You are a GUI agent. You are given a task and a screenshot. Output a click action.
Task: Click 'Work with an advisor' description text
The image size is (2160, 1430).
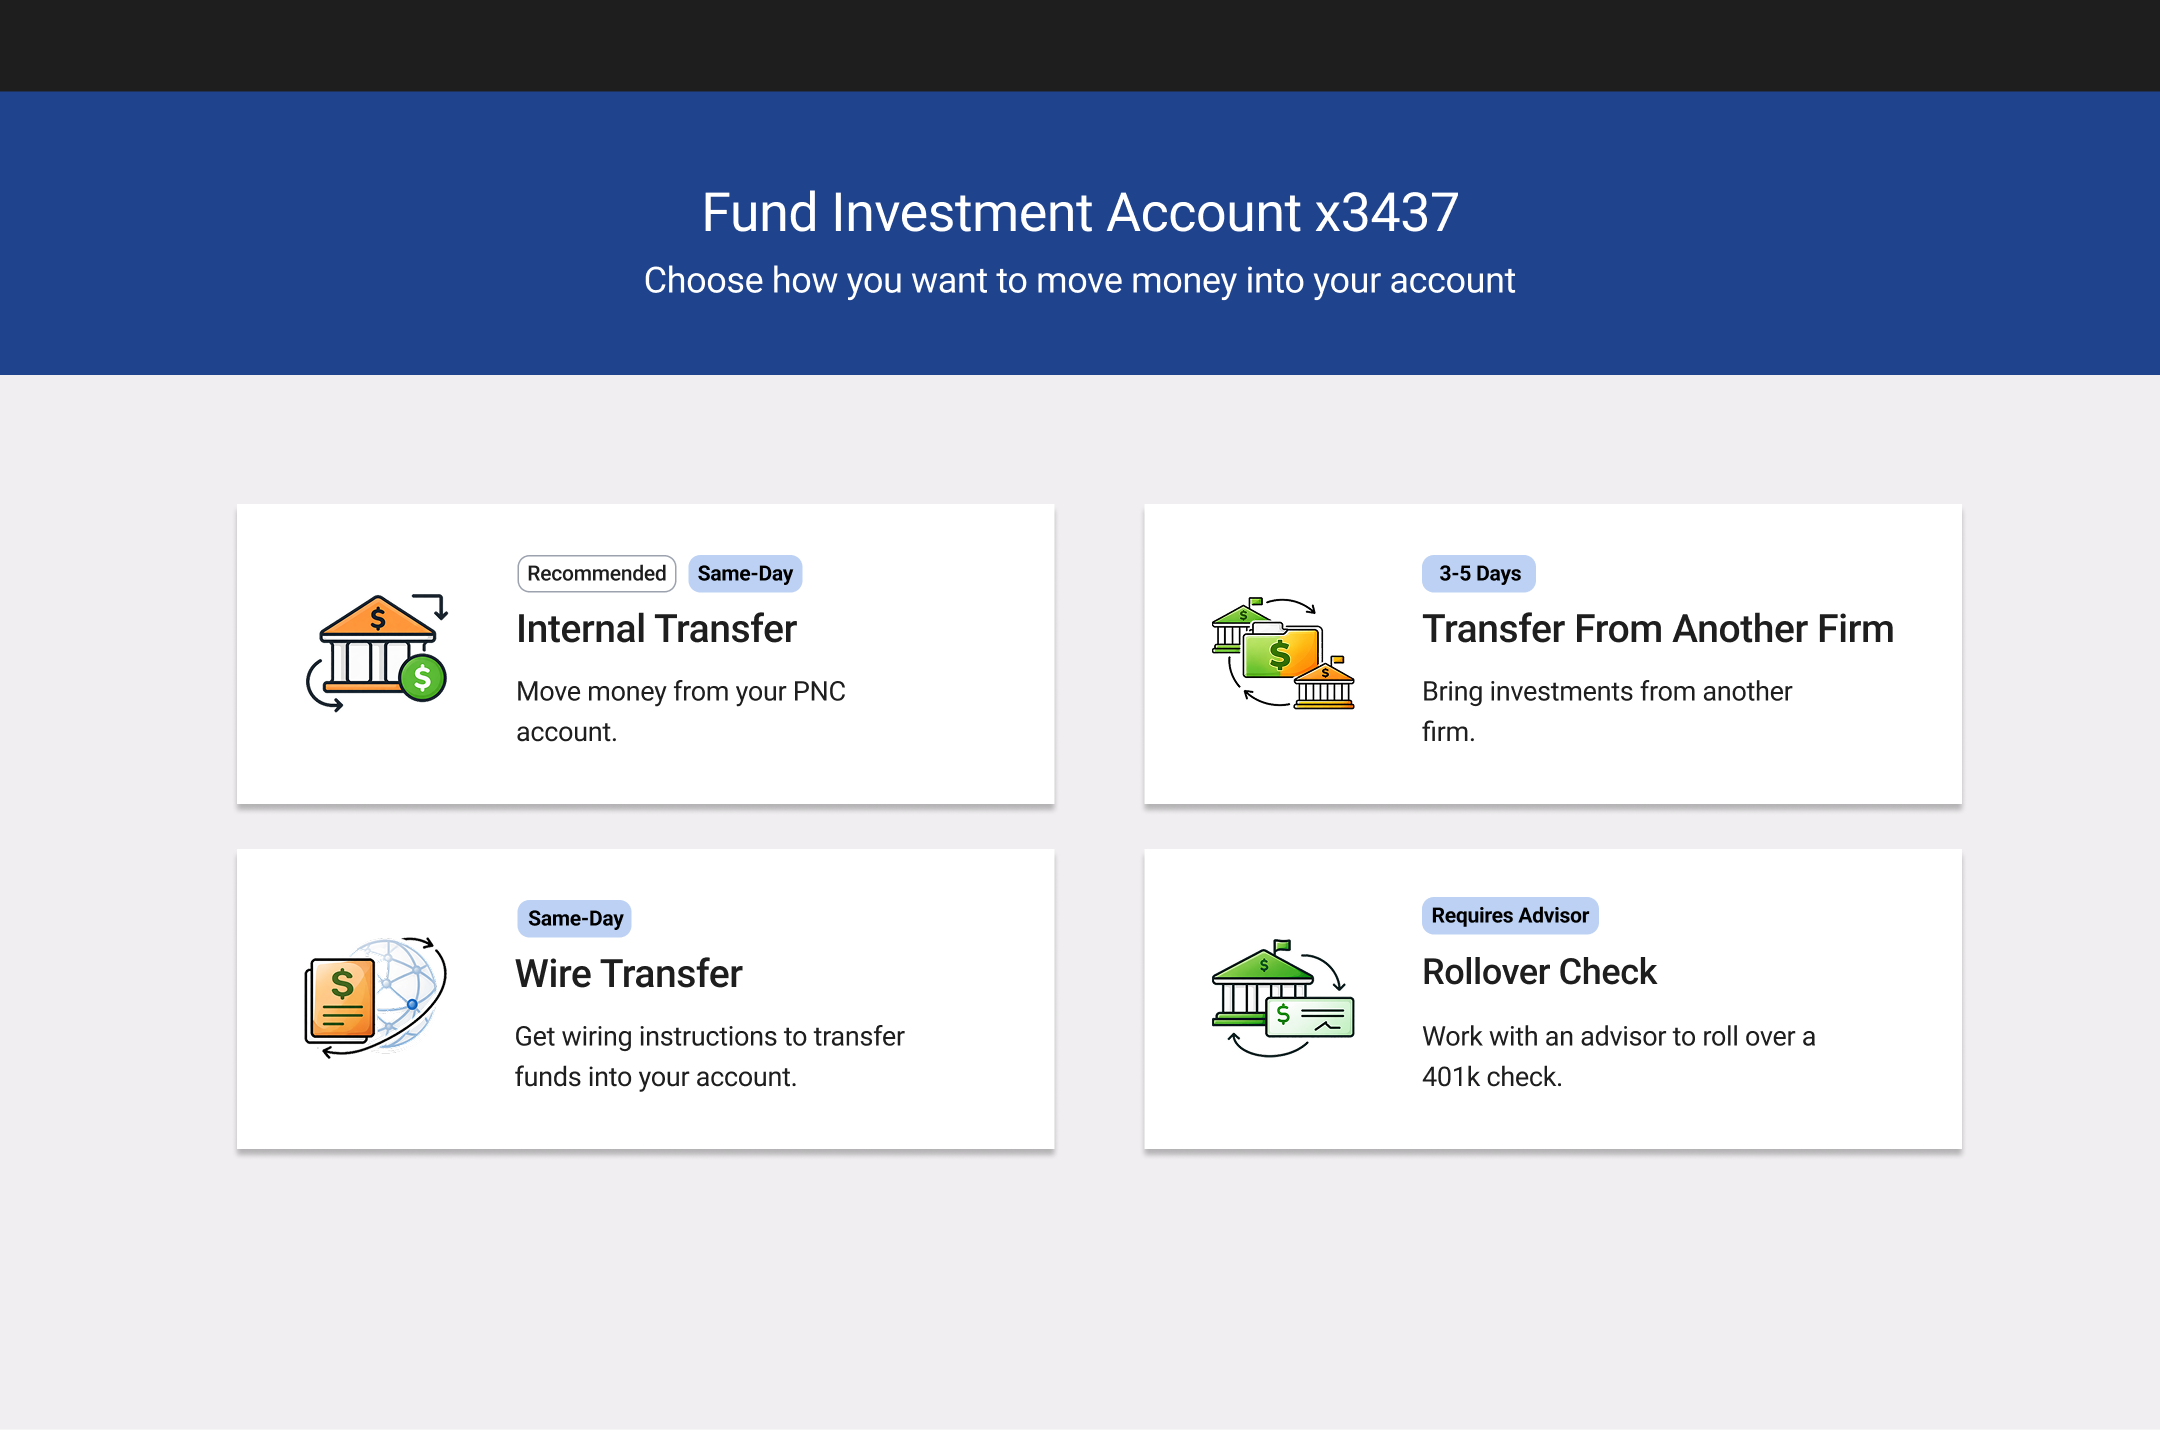point(1618,1056)
